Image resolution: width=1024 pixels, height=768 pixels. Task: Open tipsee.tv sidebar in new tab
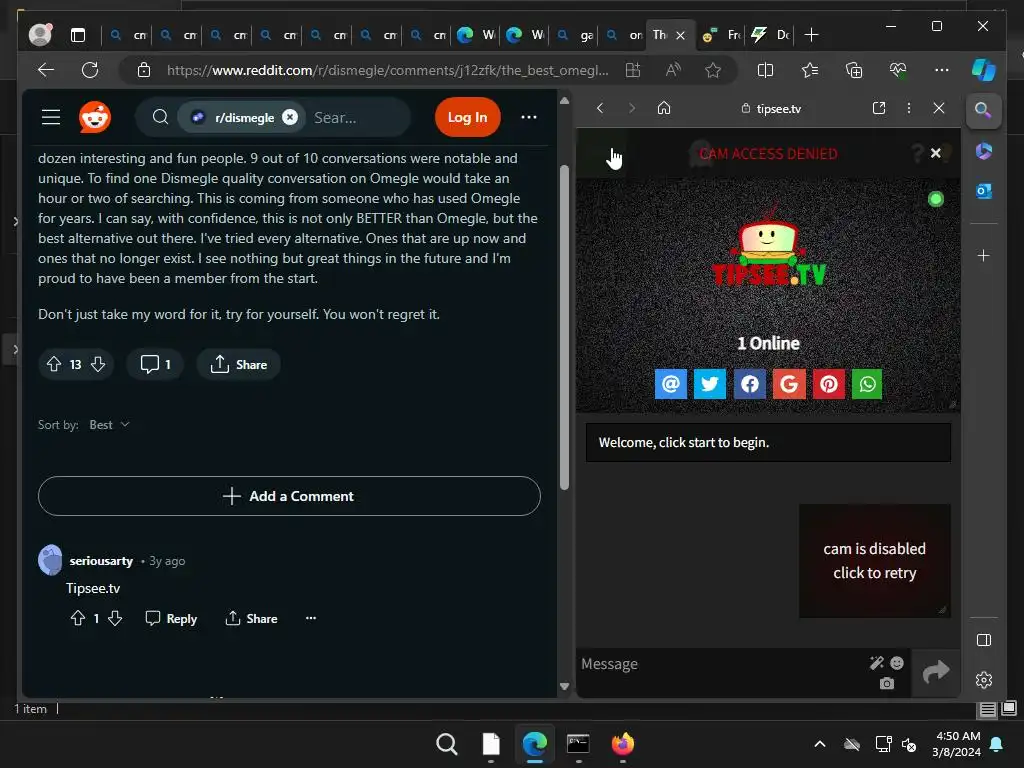coord(879,108)
